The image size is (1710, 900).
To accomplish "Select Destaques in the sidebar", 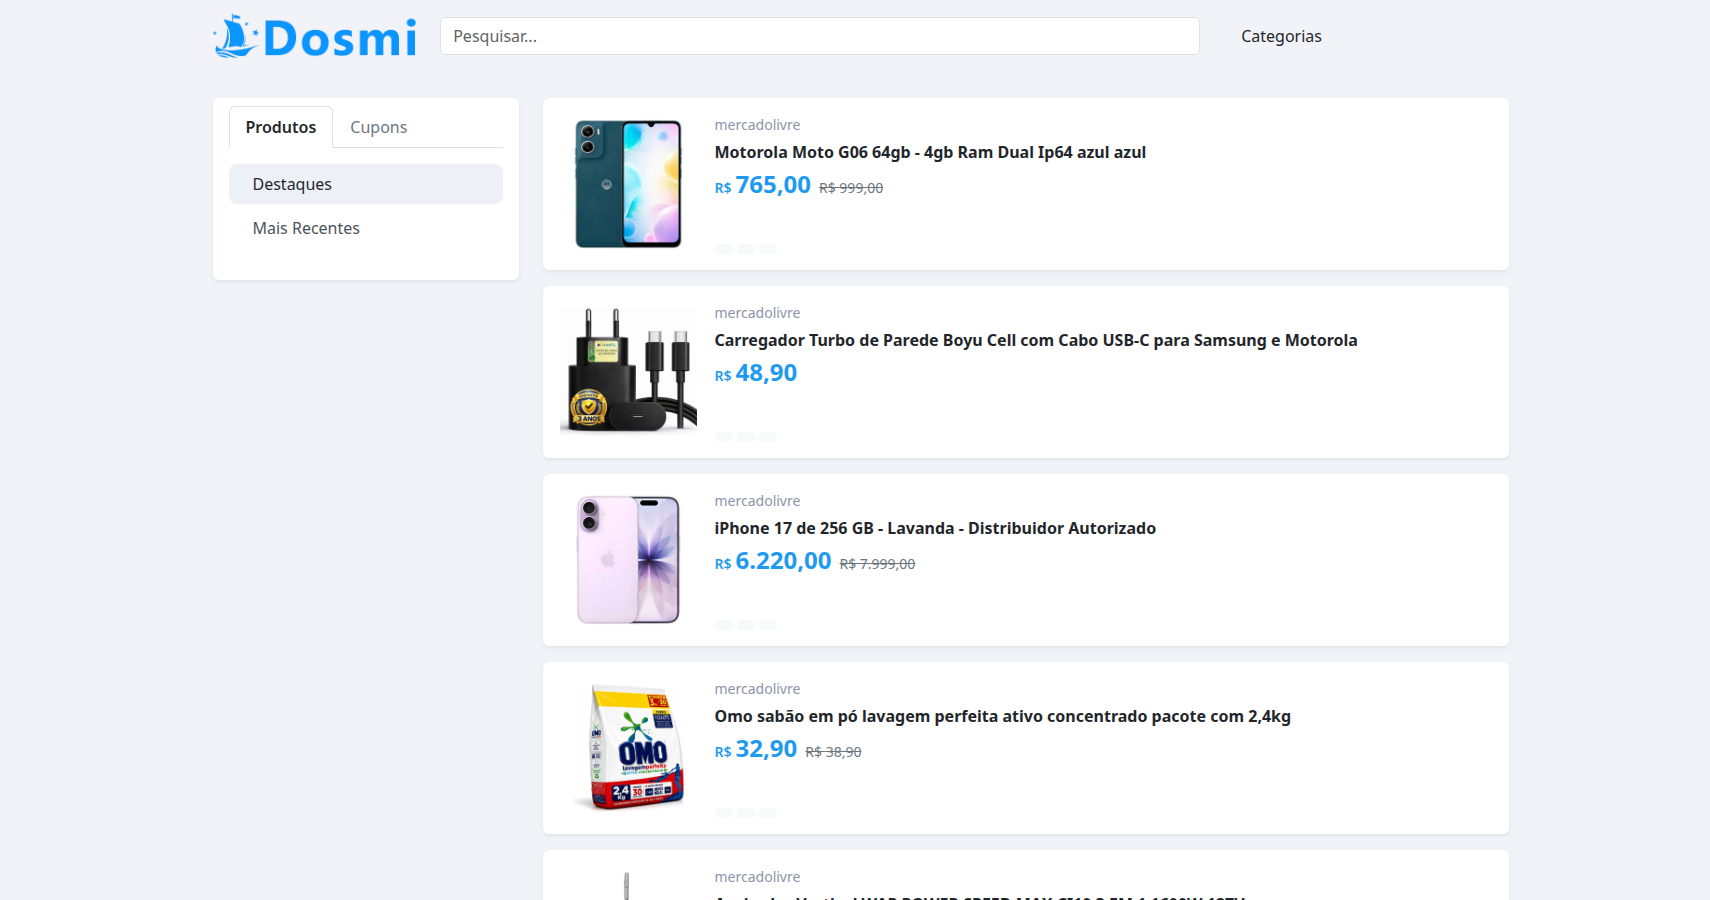I will click(x=366, y=184).
